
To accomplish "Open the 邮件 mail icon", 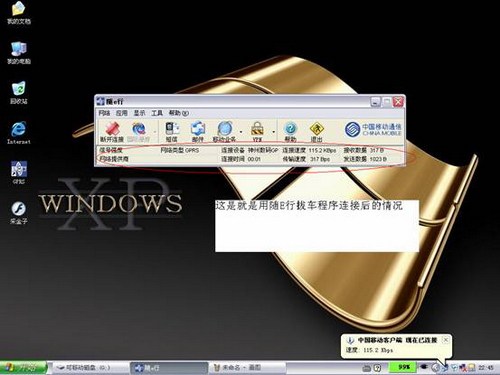I will point(198,131).
